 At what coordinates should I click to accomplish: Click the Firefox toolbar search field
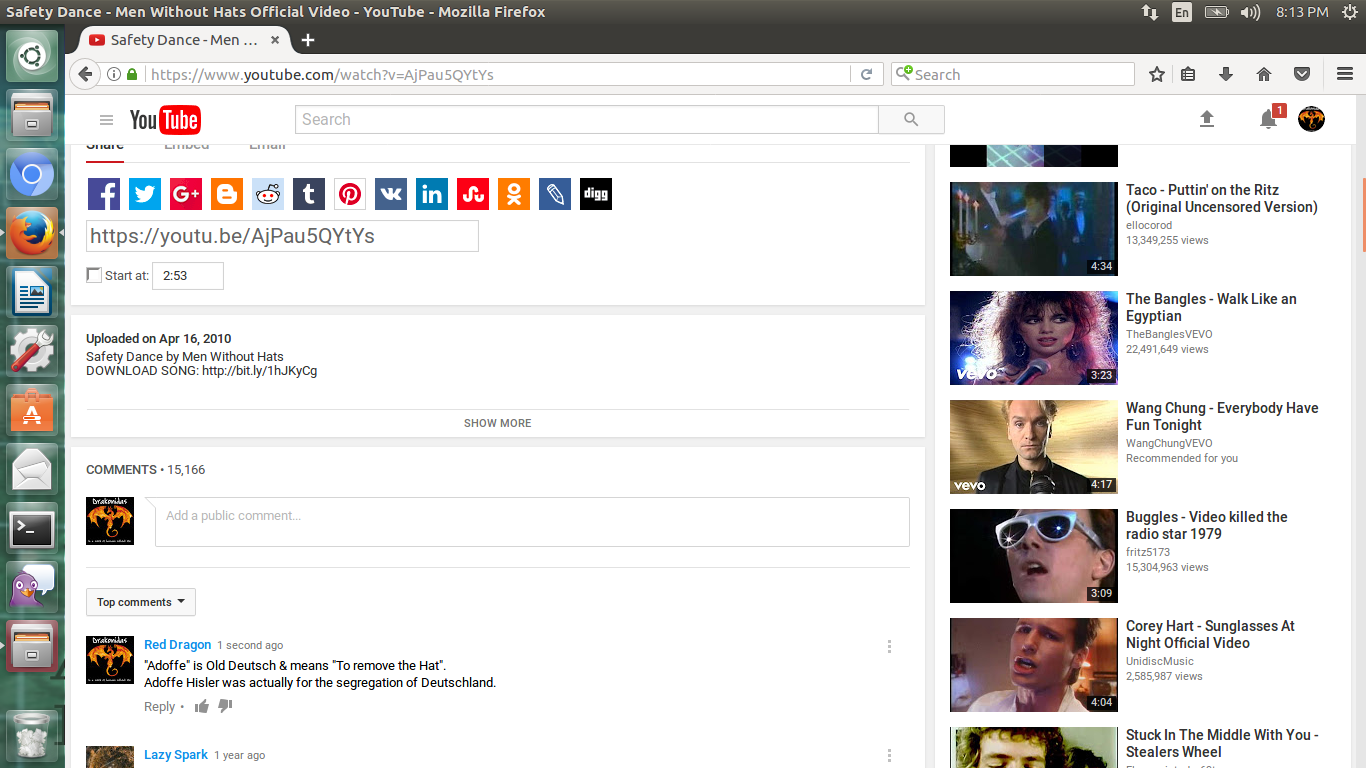tap(1012, 74)
